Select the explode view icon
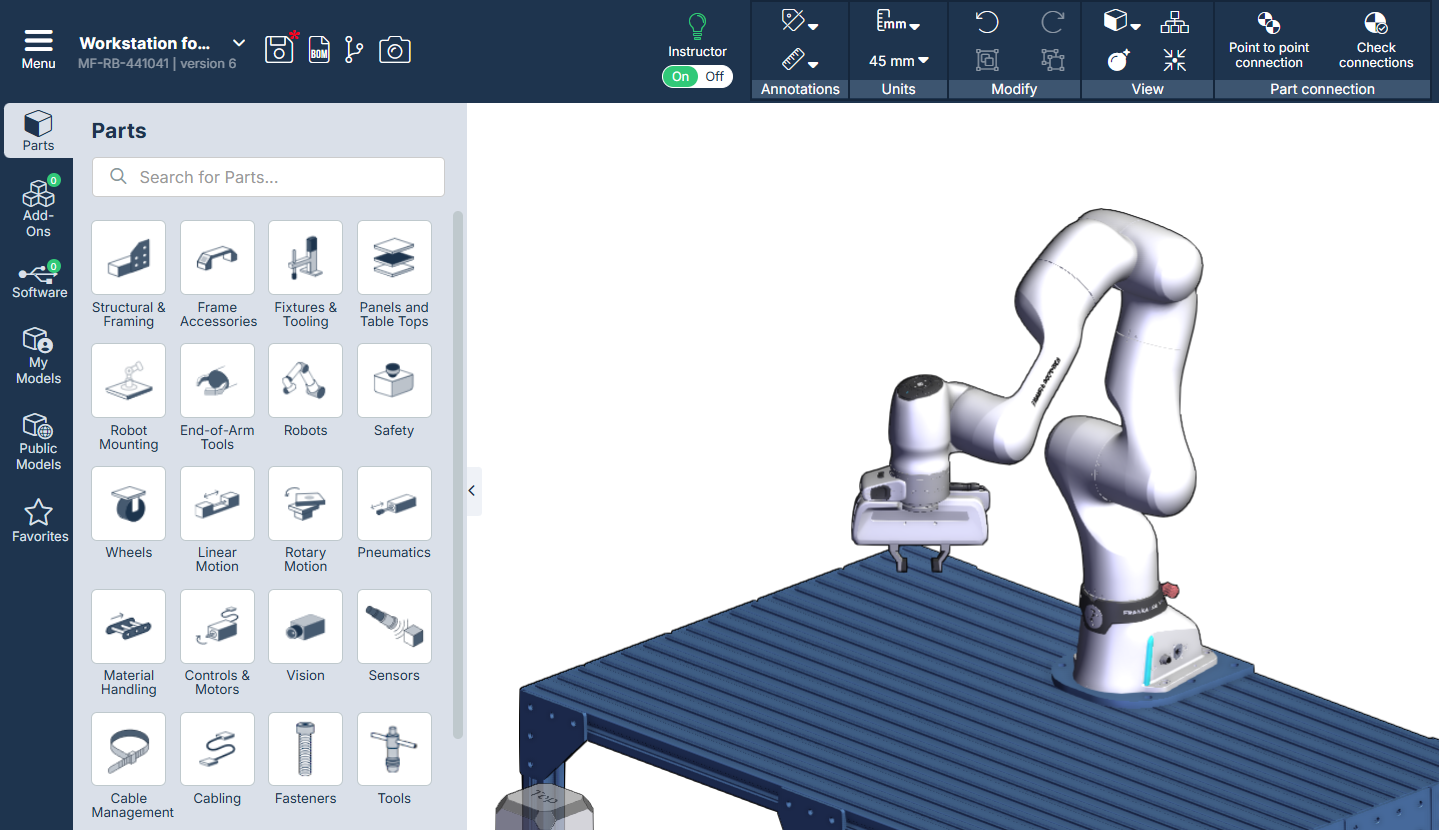Screen dimensions: 1439x830 point(1119,60)
